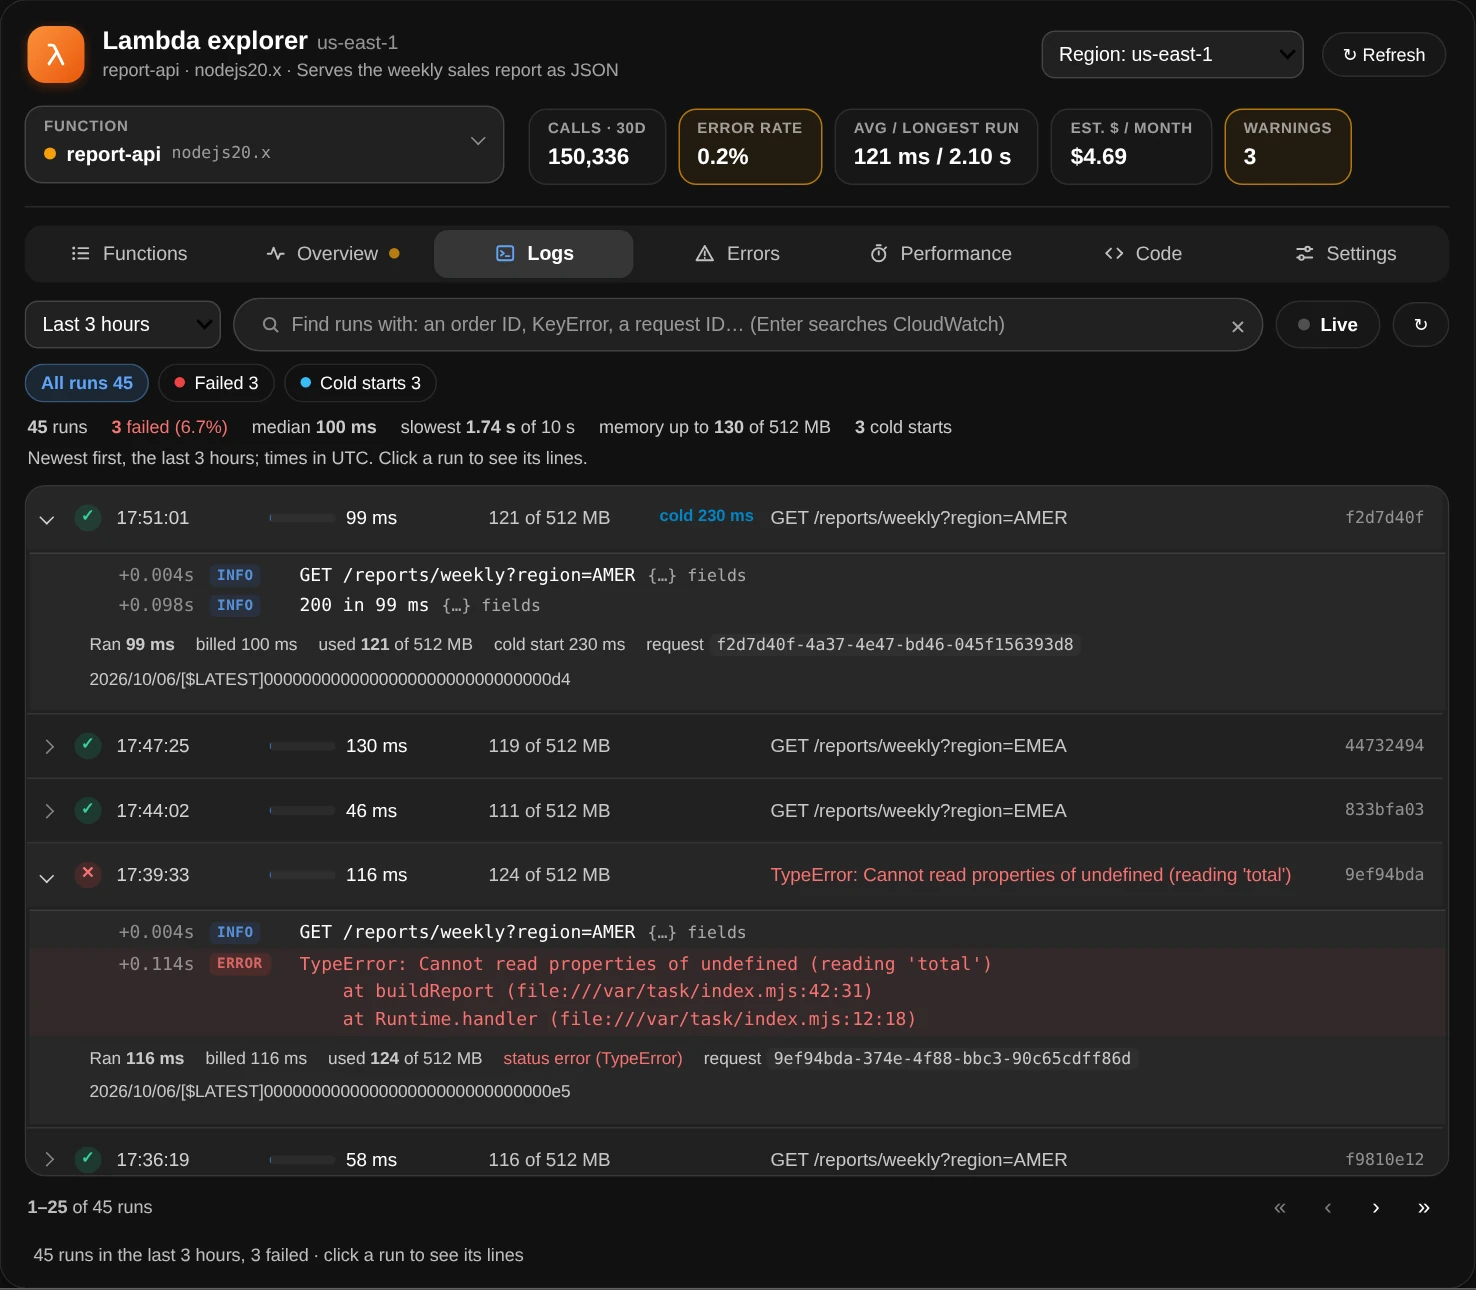Click request ID 9ef94bda-374e-4f88-bbc3-90c65cdff86d
Viewport: 1476px width, 1290px height.
pos(952,1059)
